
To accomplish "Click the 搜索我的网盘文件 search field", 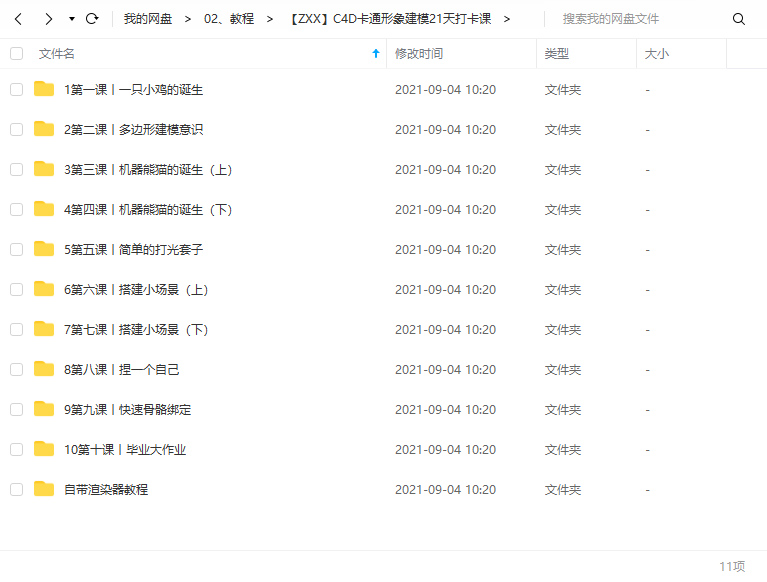I will 641,19.
